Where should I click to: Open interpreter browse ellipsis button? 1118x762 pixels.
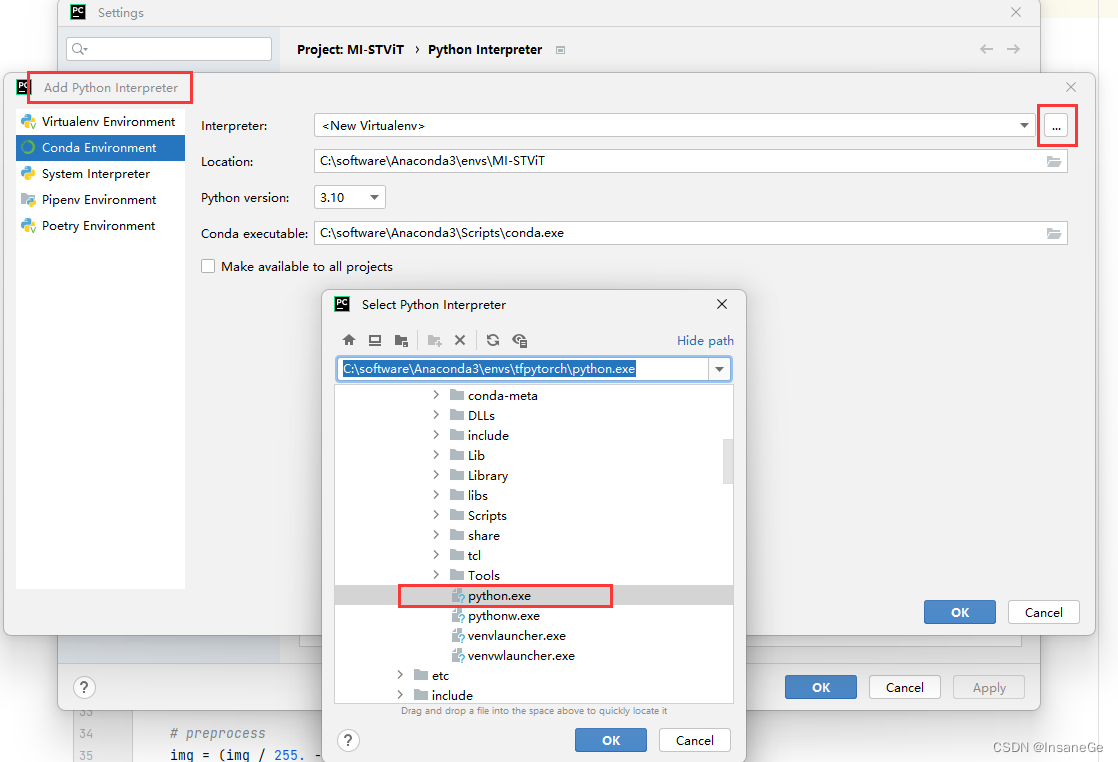(x=1056, y=126)
